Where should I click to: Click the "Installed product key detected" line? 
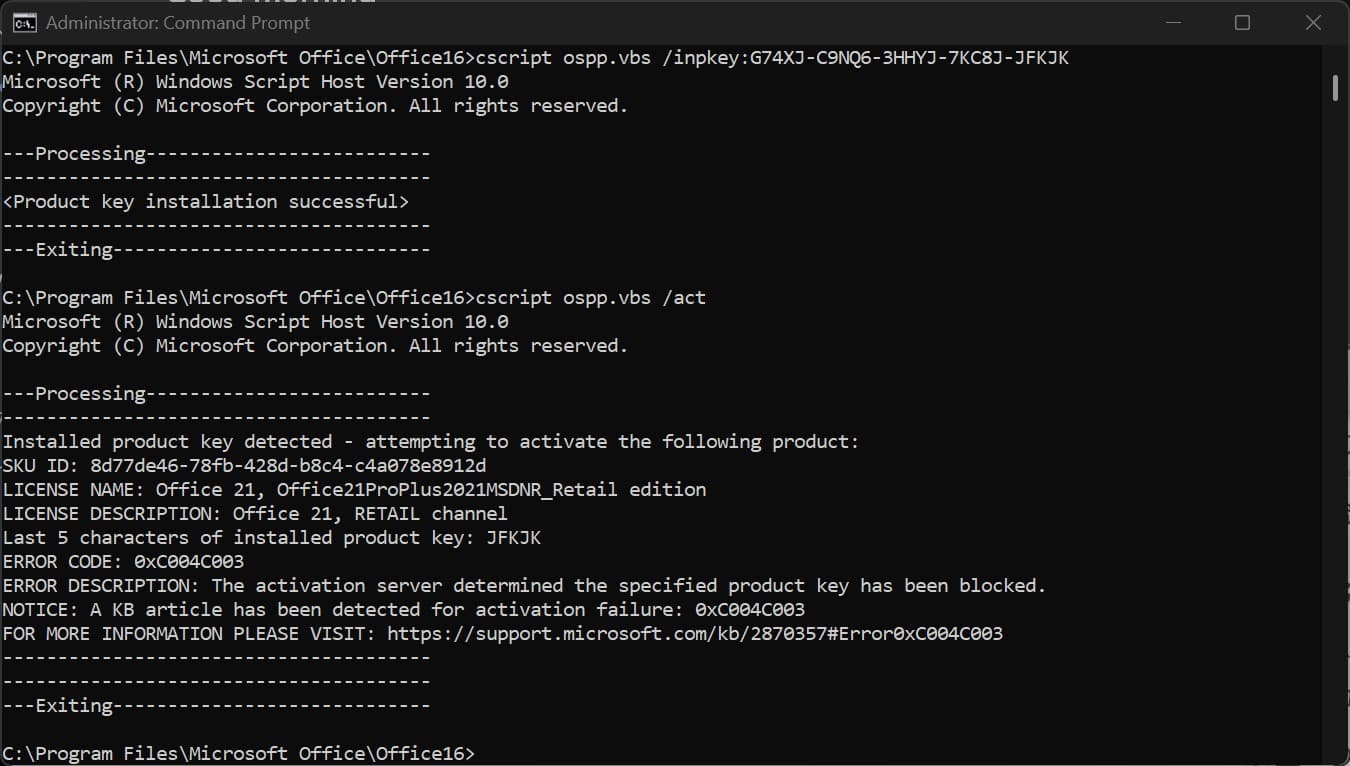[x=430, y=441]
